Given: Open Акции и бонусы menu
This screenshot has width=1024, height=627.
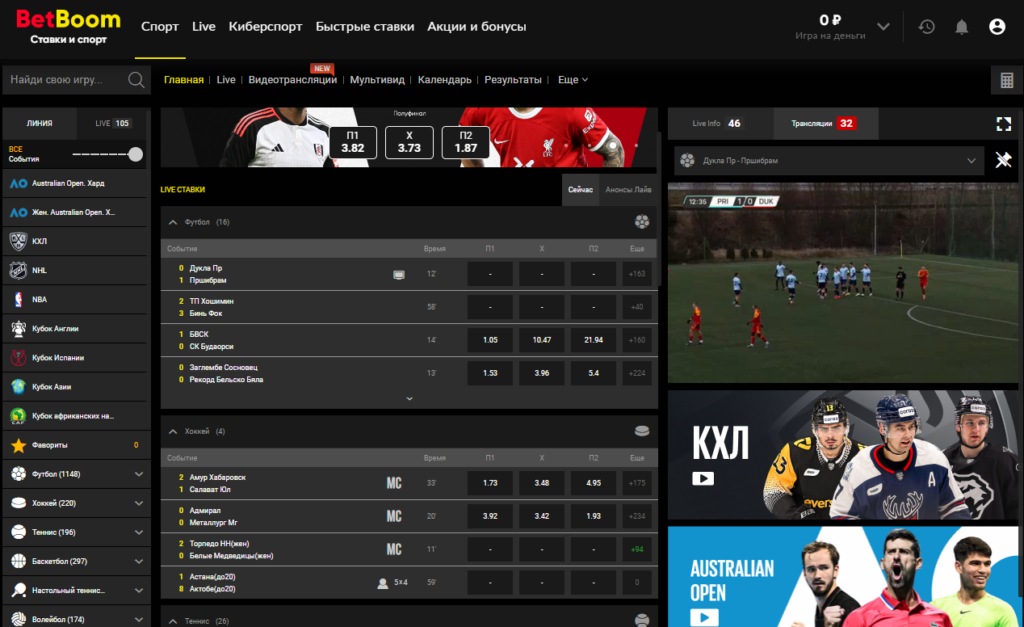Looking at the screenshot, I should (x=477, y=27).
